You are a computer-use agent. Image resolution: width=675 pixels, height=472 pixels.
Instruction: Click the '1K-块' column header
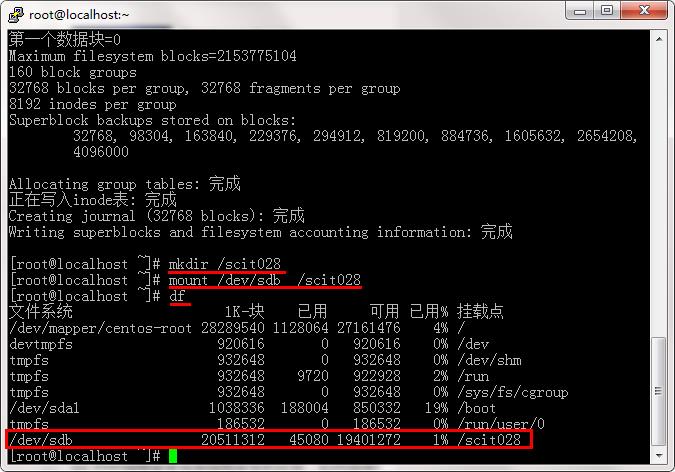click(245, 311)
